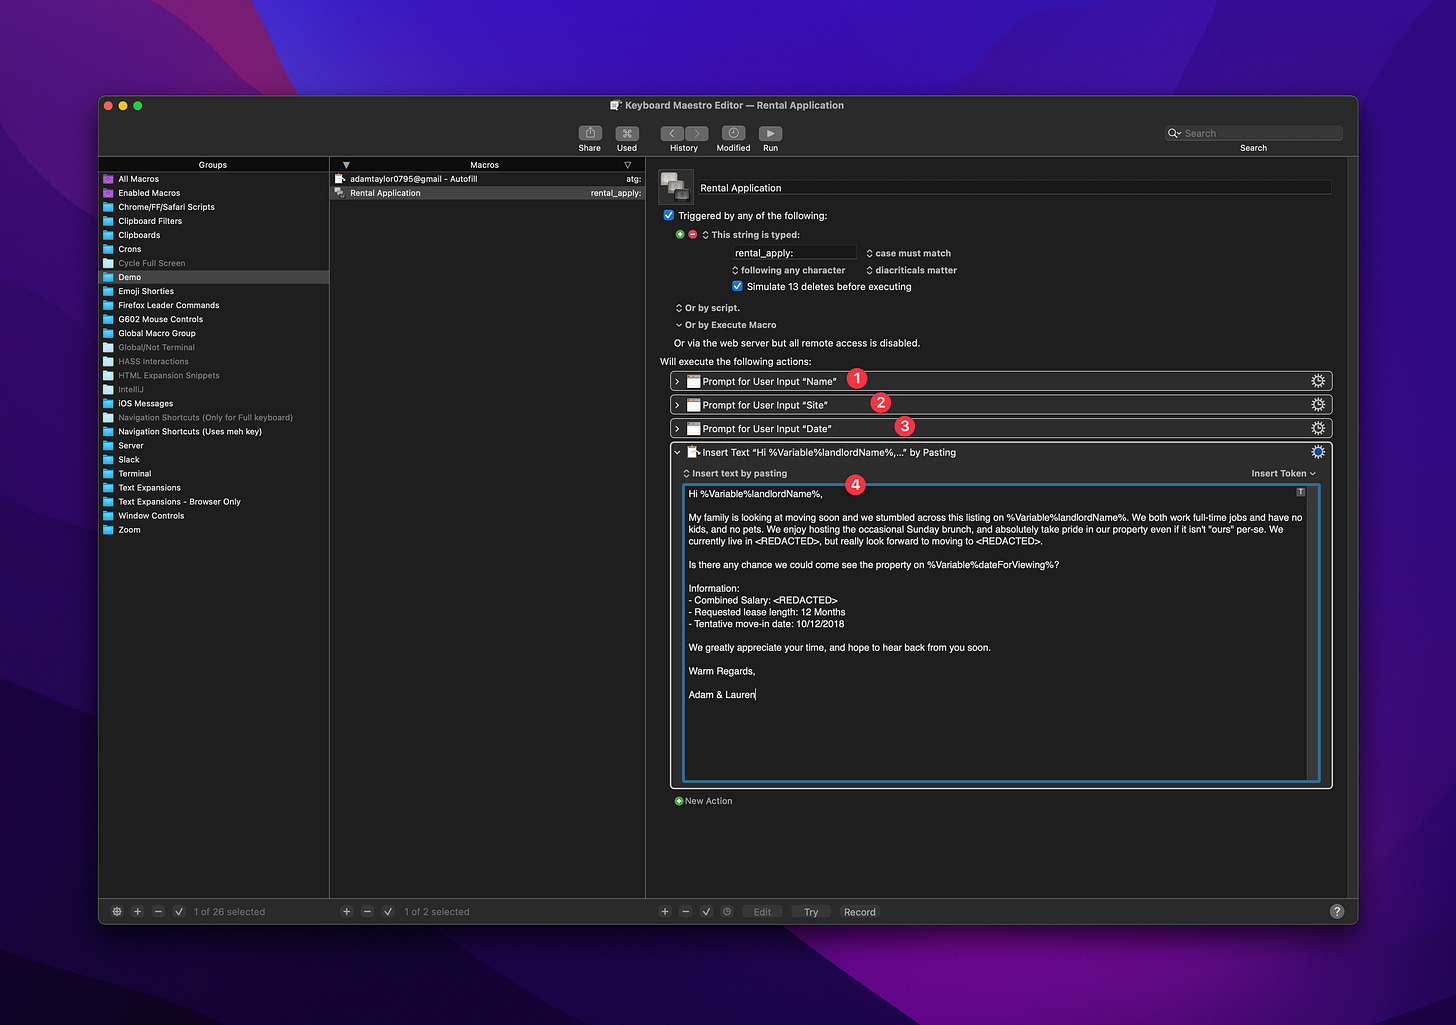Image resolution: width=1456 pixels, height=1025 pixels.
Task: Select the All Macros group
Action: click(x=214, y=179)
